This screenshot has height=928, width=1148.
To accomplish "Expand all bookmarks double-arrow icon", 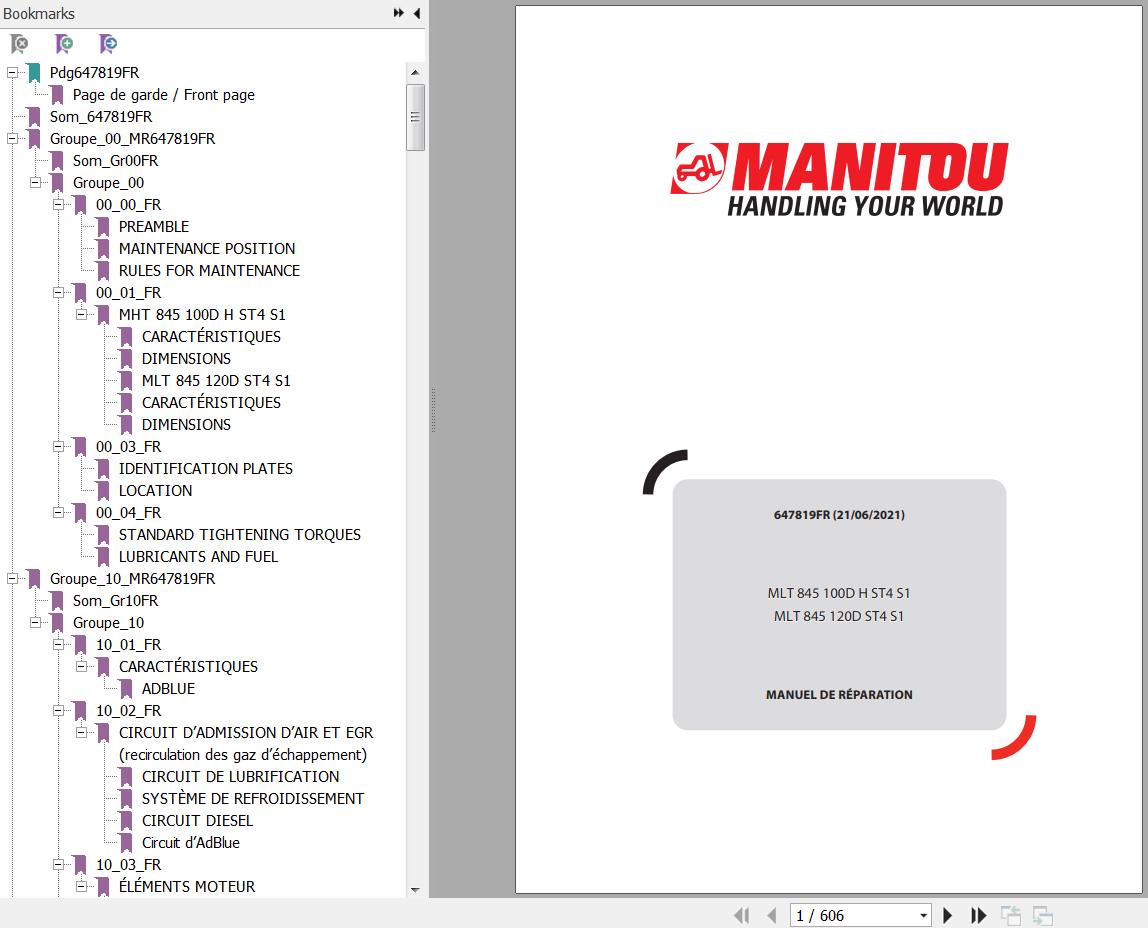I will point(398,13).
